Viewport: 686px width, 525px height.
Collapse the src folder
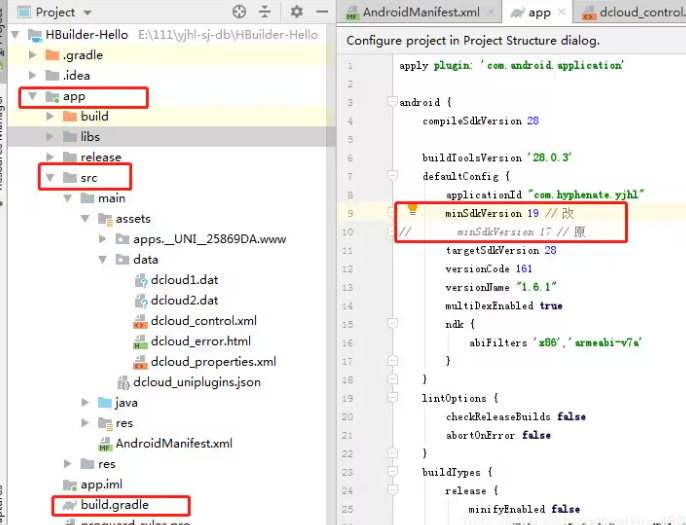(x=50, y=178)
